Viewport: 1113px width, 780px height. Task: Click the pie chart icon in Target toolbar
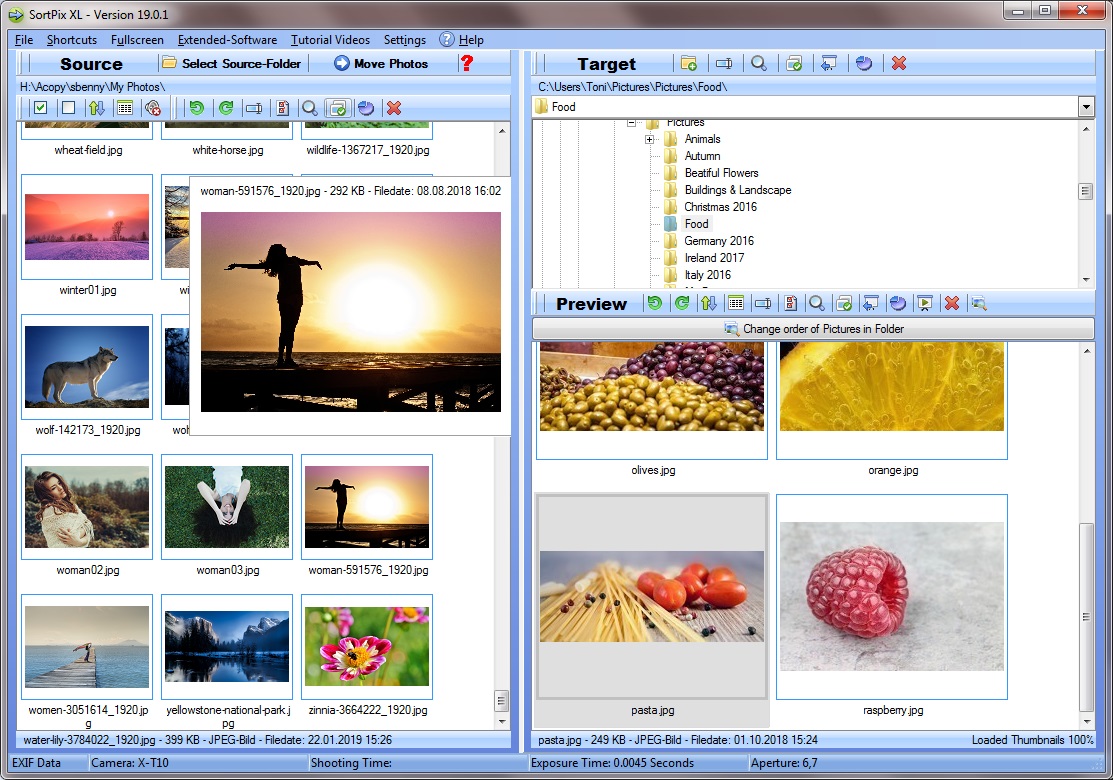coord(864,63)
